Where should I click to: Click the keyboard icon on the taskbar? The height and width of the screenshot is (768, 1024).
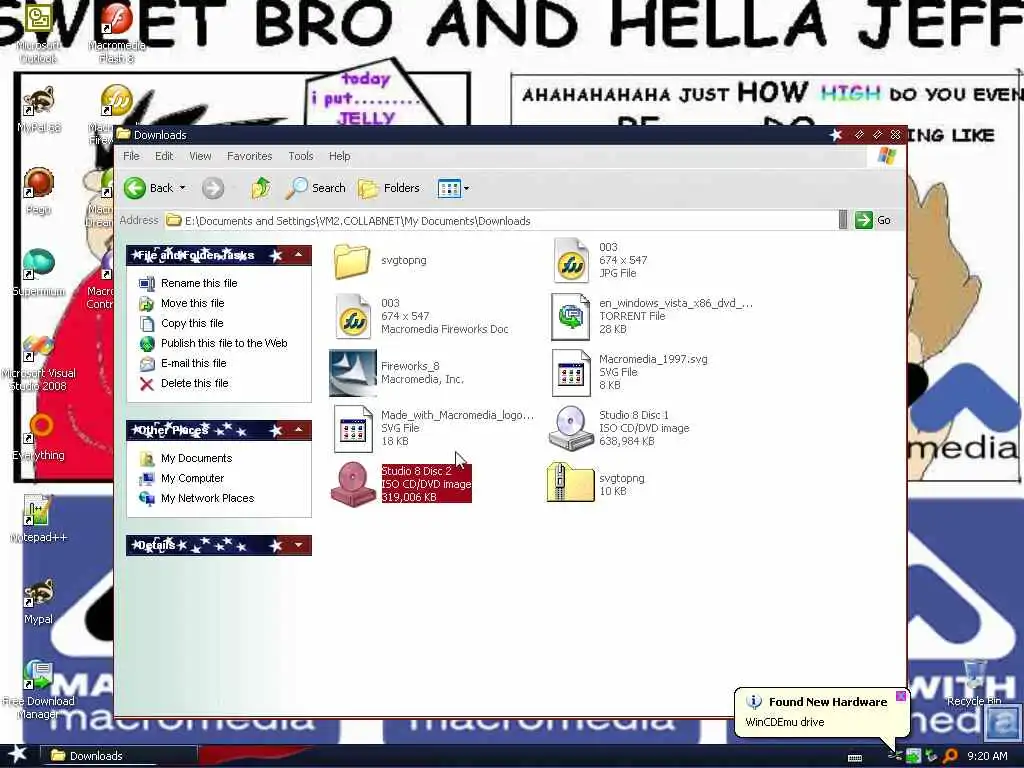pos(854,758)
